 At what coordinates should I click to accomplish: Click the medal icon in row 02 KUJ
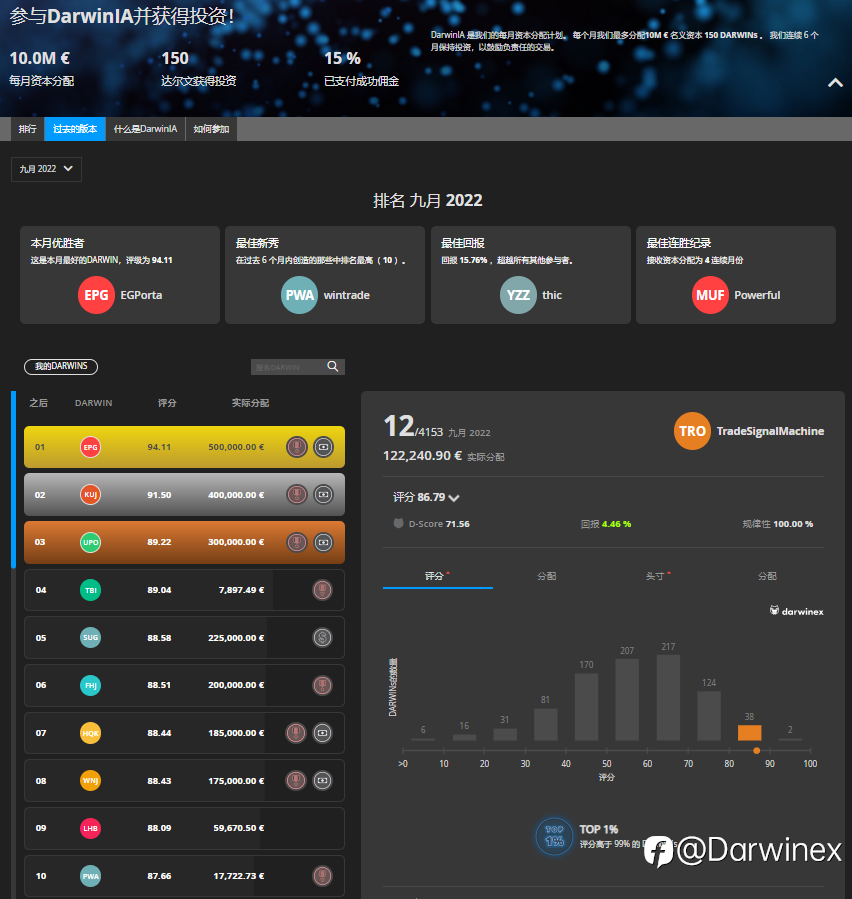297,494
